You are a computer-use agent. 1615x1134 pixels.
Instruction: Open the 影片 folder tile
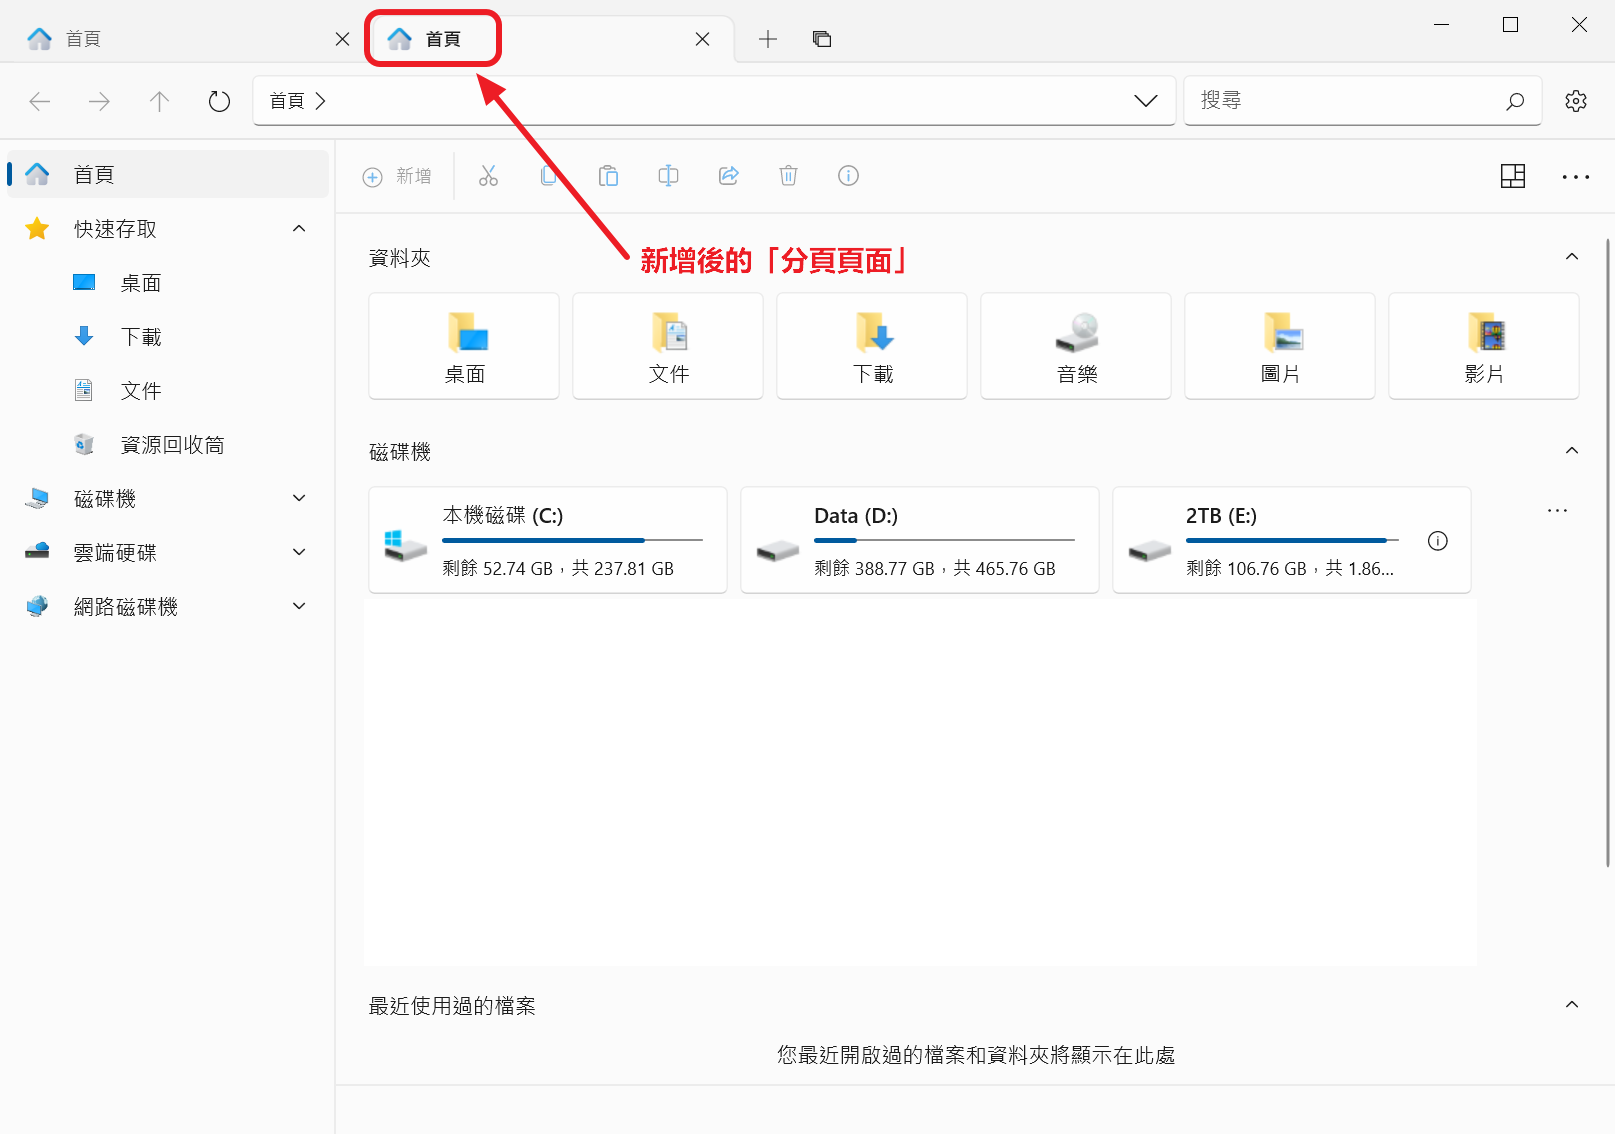(1484, 346)
